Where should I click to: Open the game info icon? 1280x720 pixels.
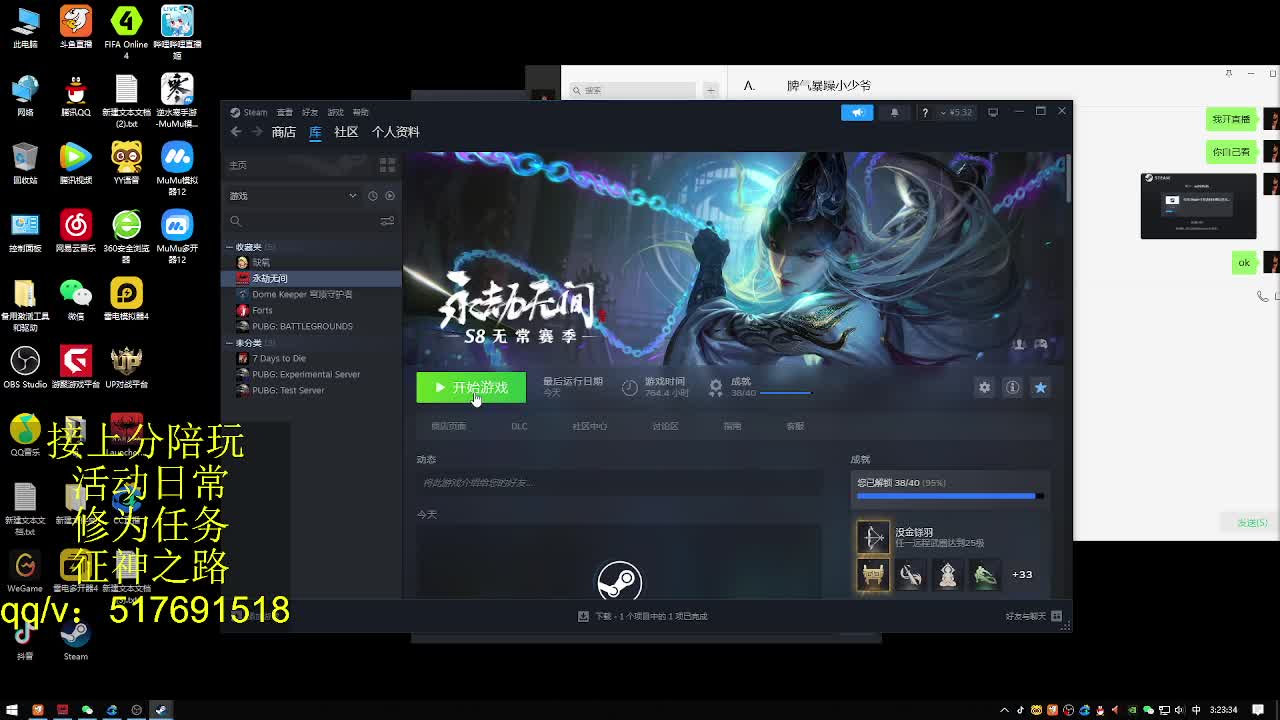point(1012,388)
